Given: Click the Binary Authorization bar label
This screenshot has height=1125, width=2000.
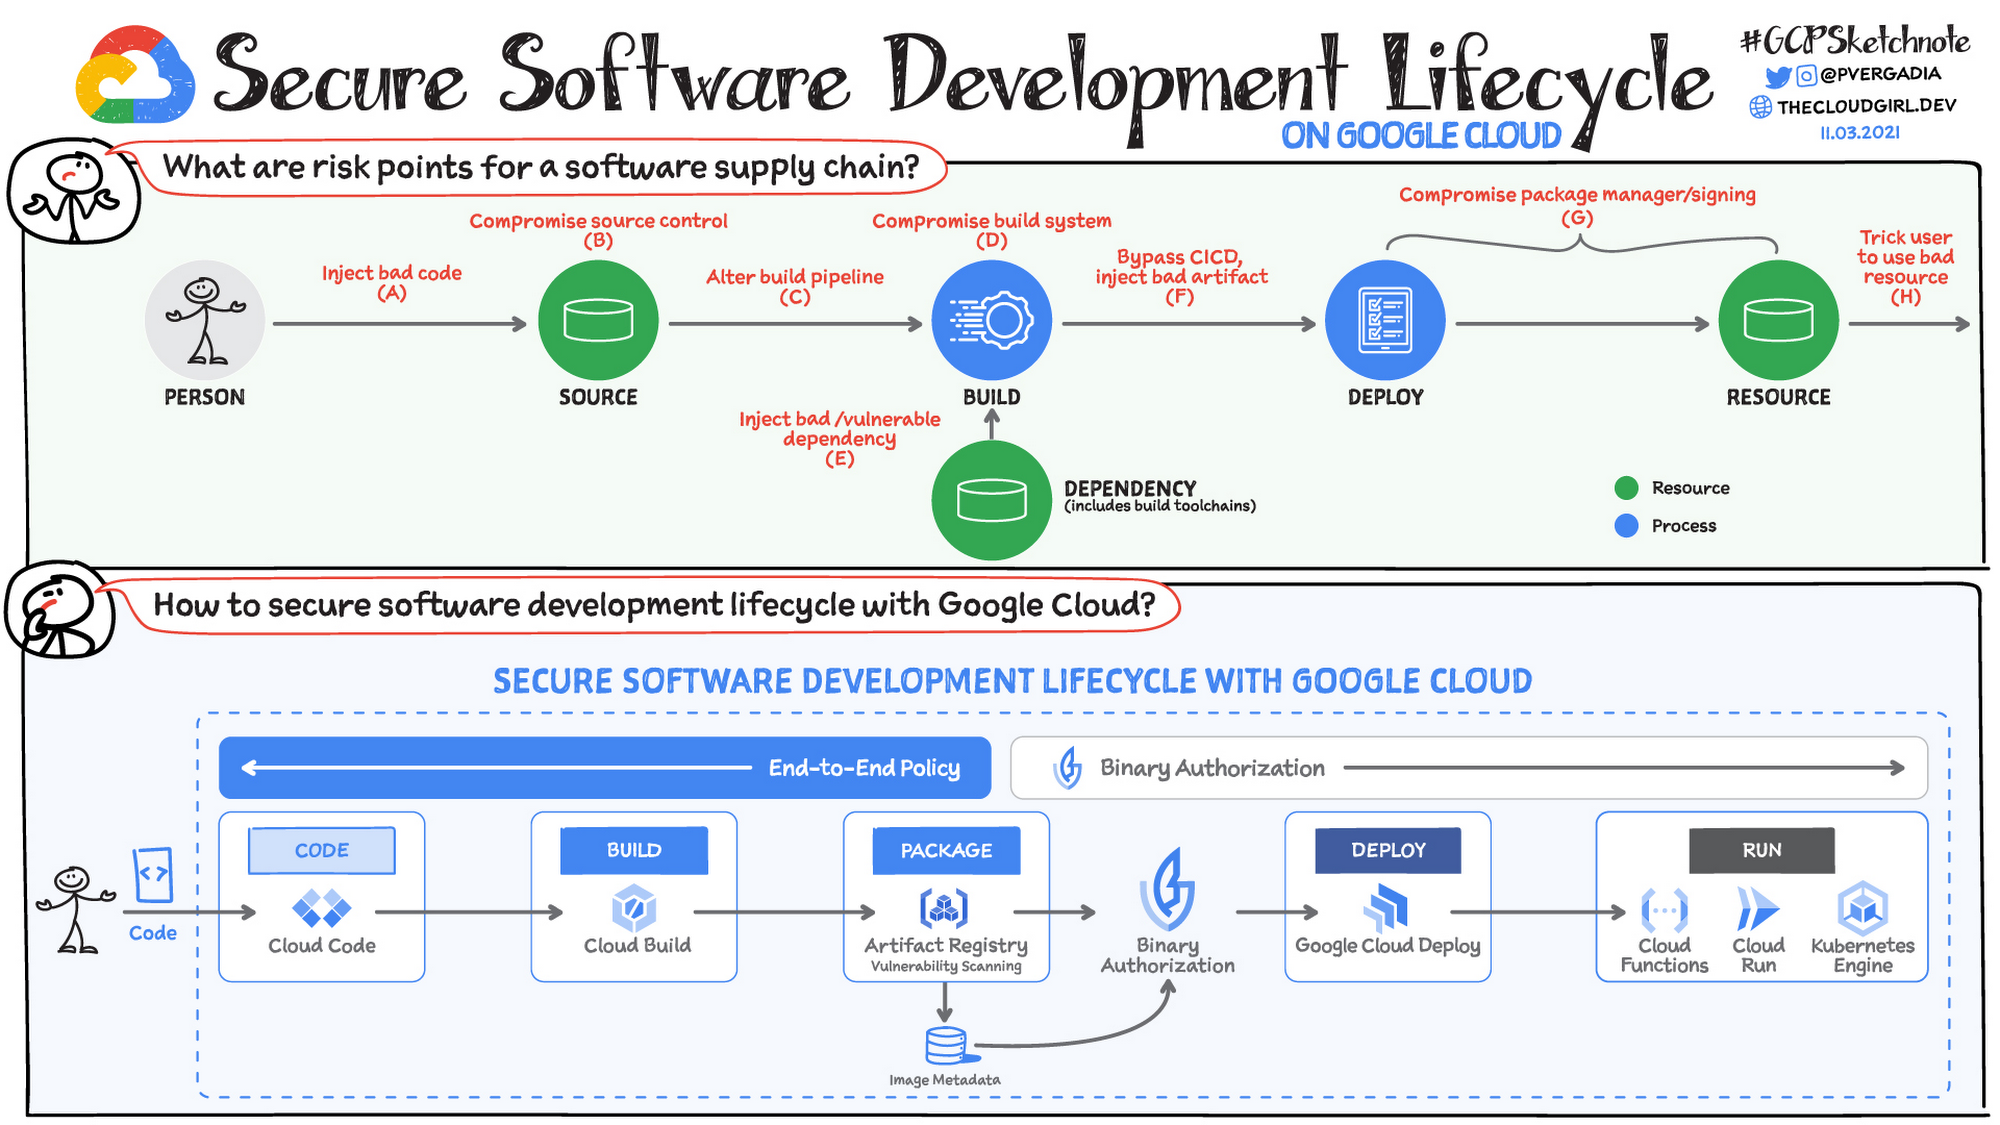Looking at the screenshot, I should pyautogui.click(x=1212, y=768).
